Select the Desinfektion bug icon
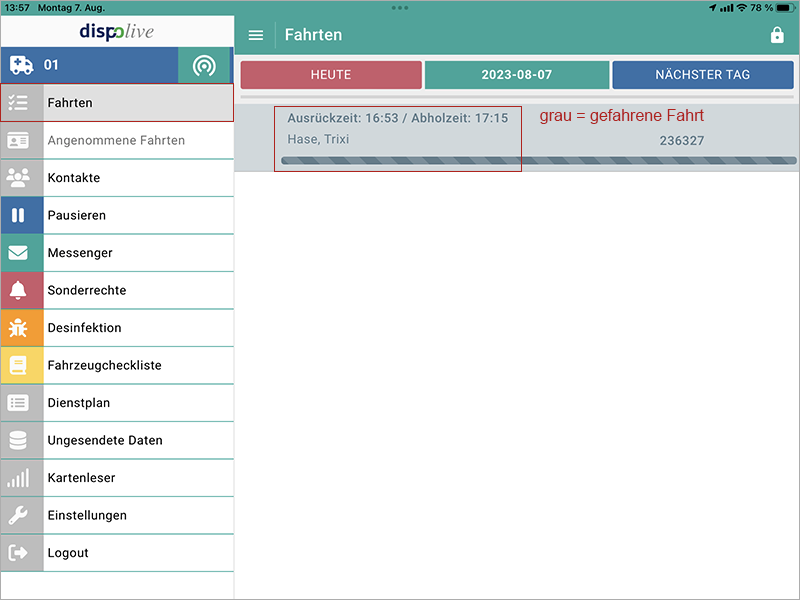 click(21, 327)
